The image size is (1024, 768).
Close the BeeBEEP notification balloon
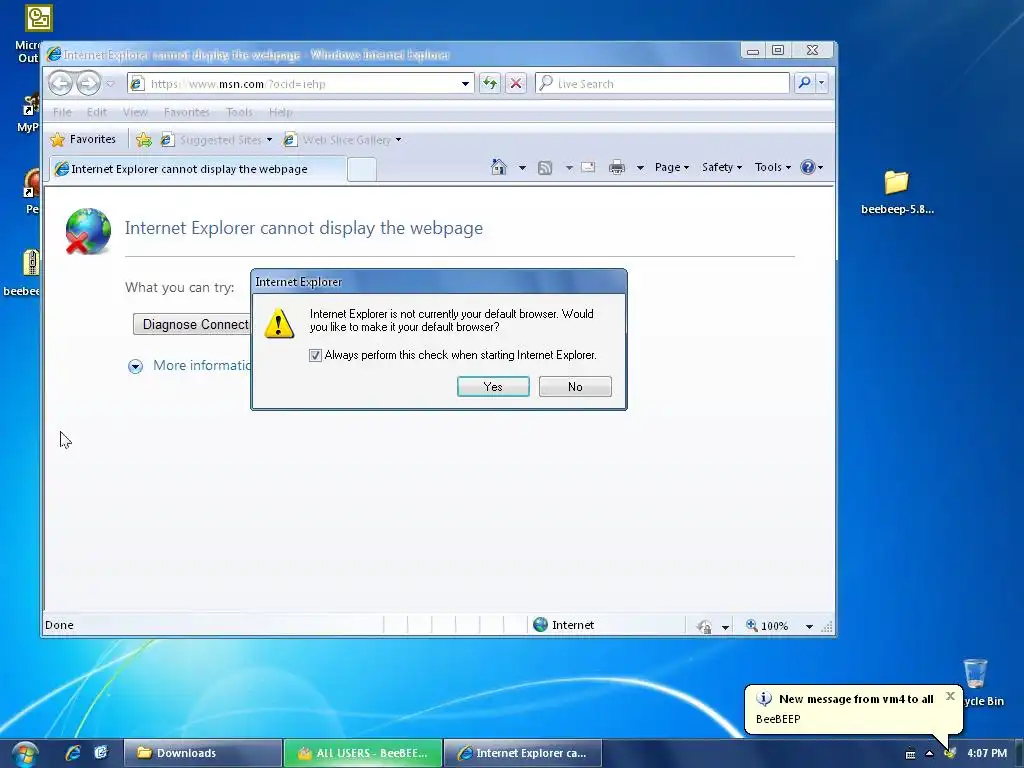point(950,696)
